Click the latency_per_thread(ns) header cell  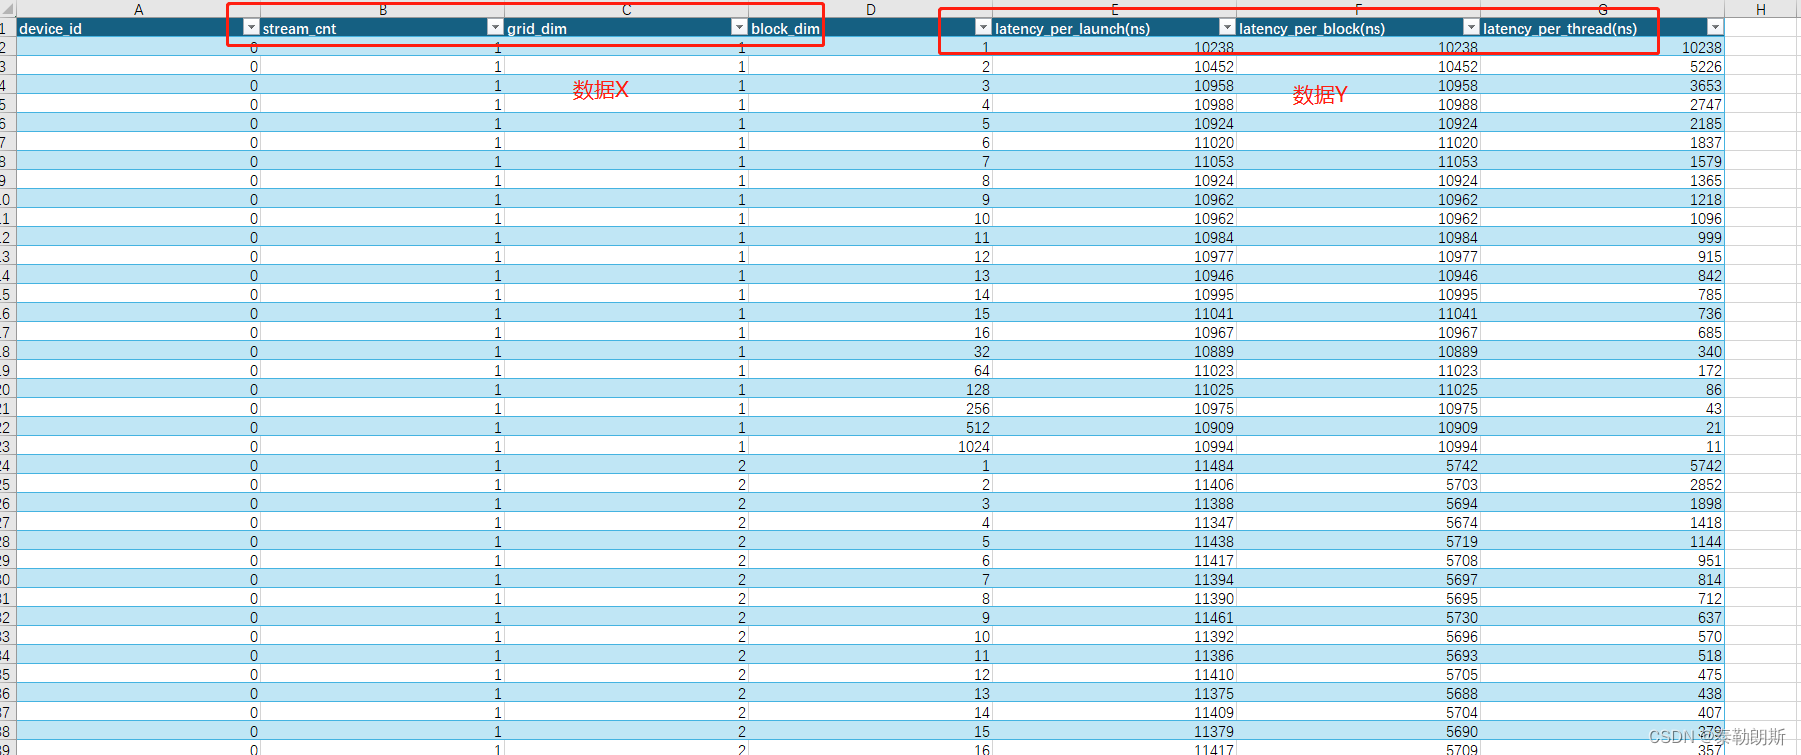point(1602,28)
